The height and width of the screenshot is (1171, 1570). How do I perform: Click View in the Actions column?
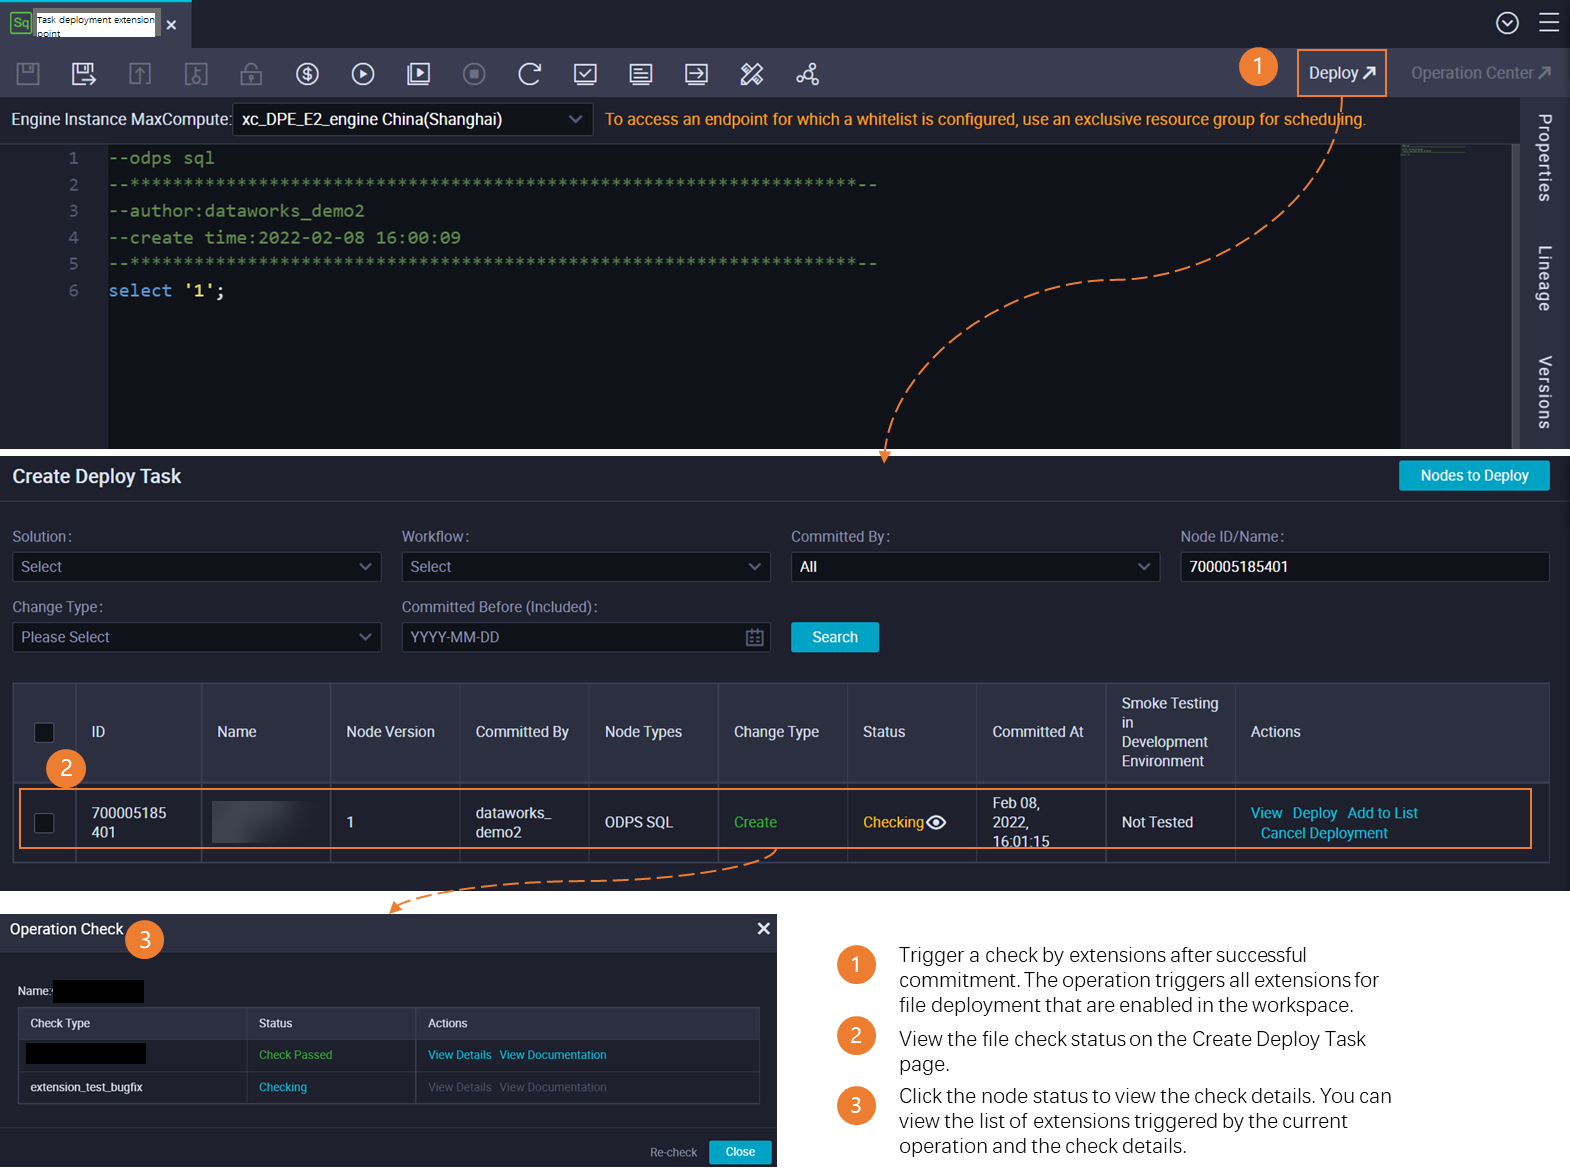pos(1266,813)
